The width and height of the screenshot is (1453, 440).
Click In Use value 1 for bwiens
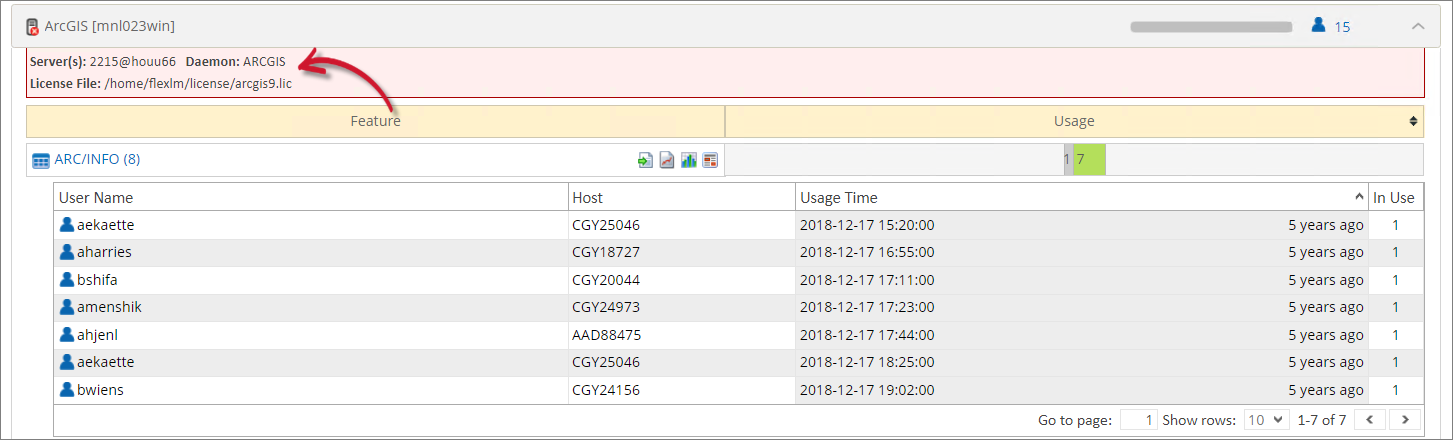tap(1396, 390)
